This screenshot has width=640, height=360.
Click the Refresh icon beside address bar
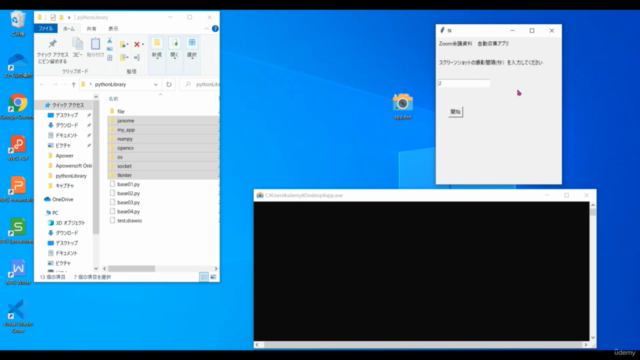click(169, 84)
